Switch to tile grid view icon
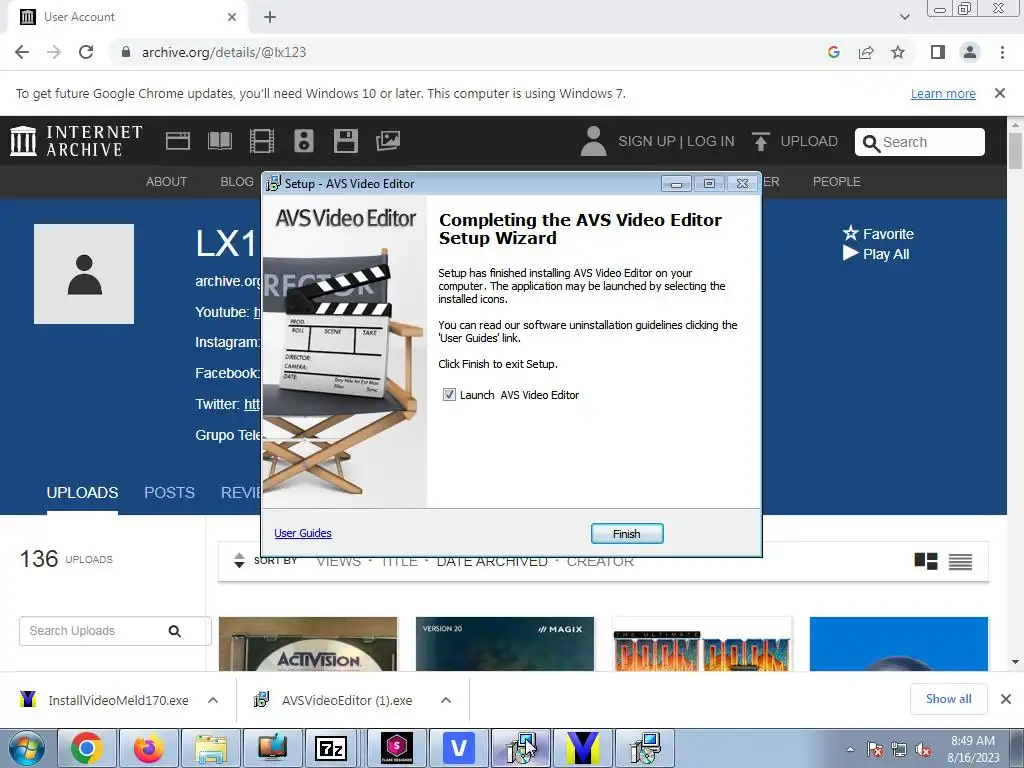Screen dimensions: 1024x768 pos(926,561)
